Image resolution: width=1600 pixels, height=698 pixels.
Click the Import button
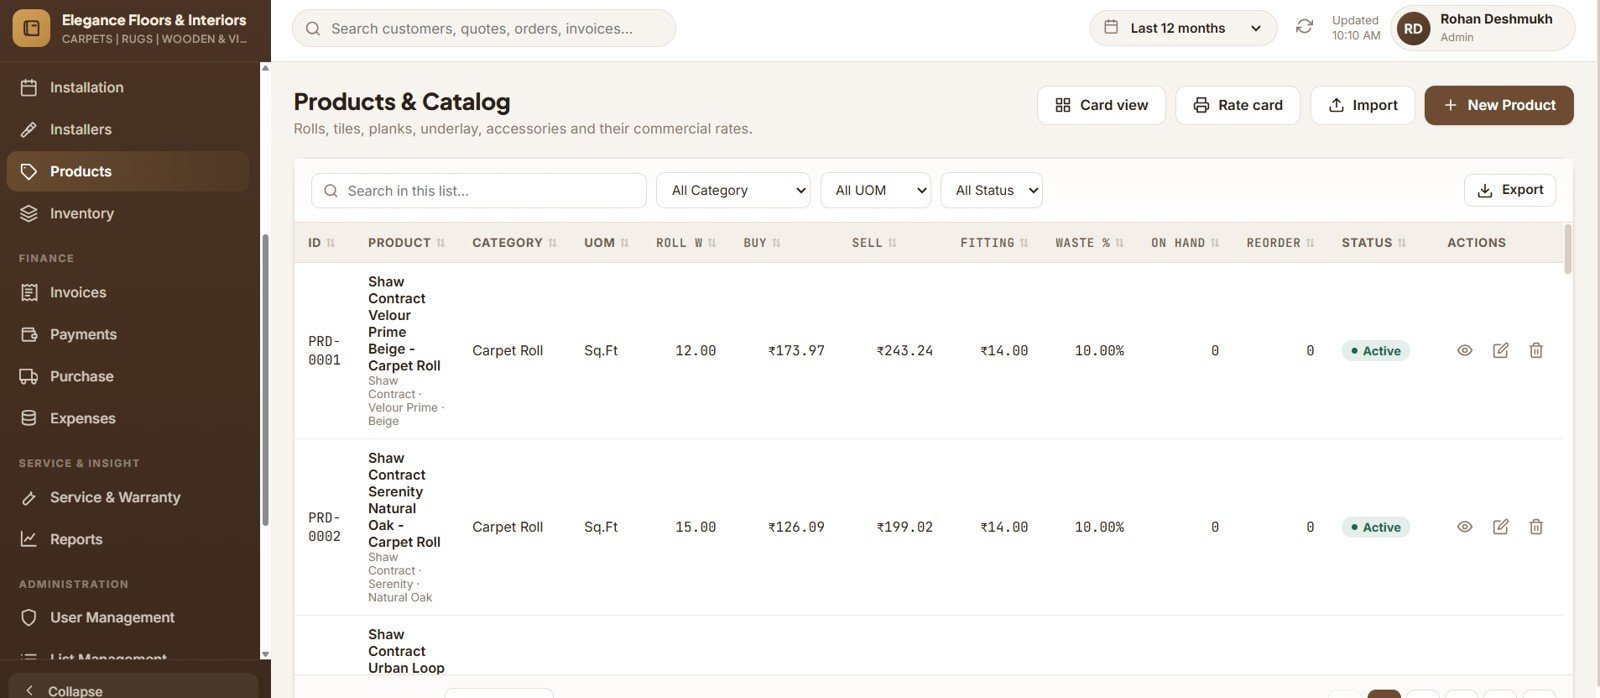(x=1362, y=105)
